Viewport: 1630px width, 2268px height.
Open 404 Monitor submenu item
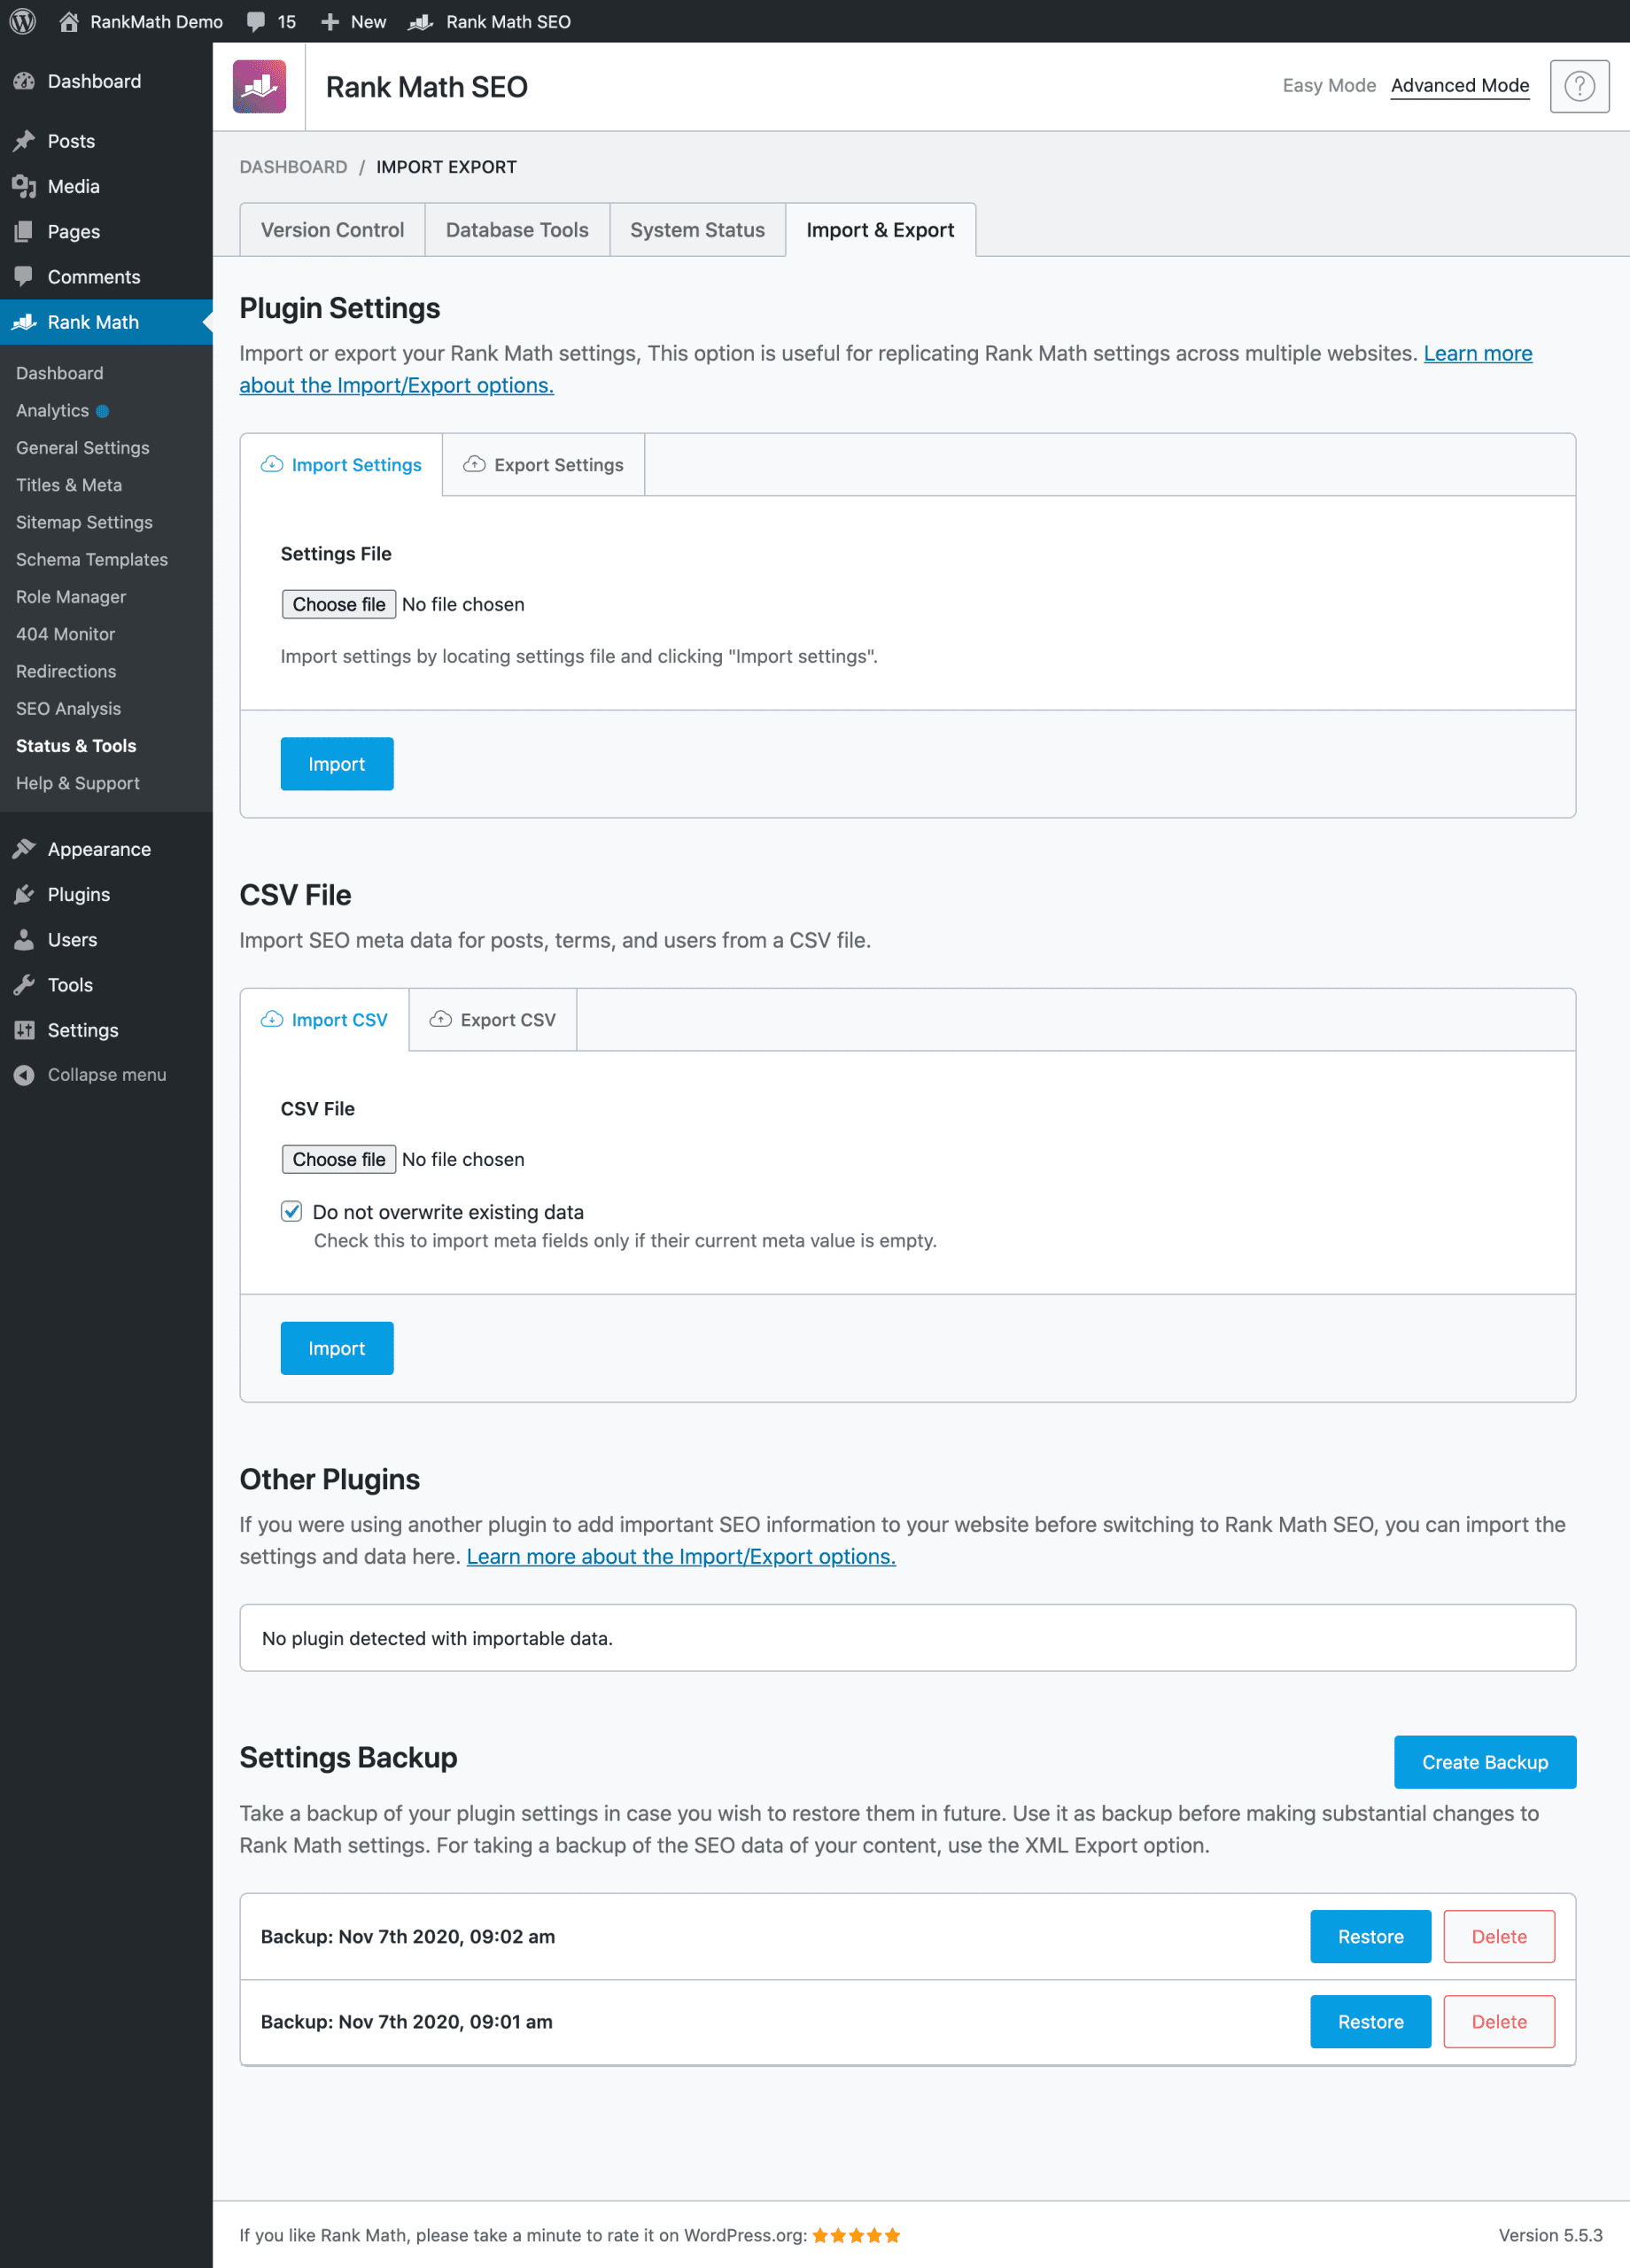(x=65, y=634)
